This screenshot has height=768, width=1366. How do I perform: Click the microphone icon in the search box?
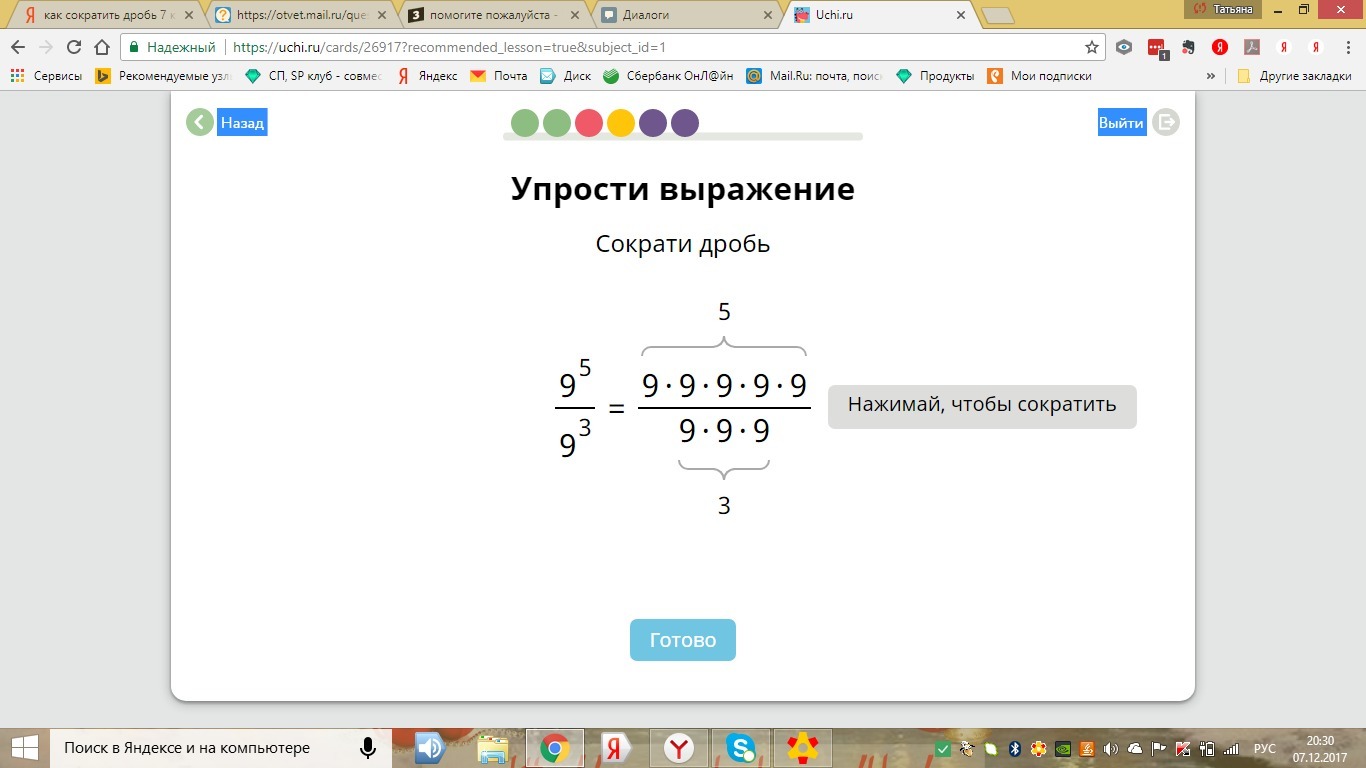(x=368, y=748)
